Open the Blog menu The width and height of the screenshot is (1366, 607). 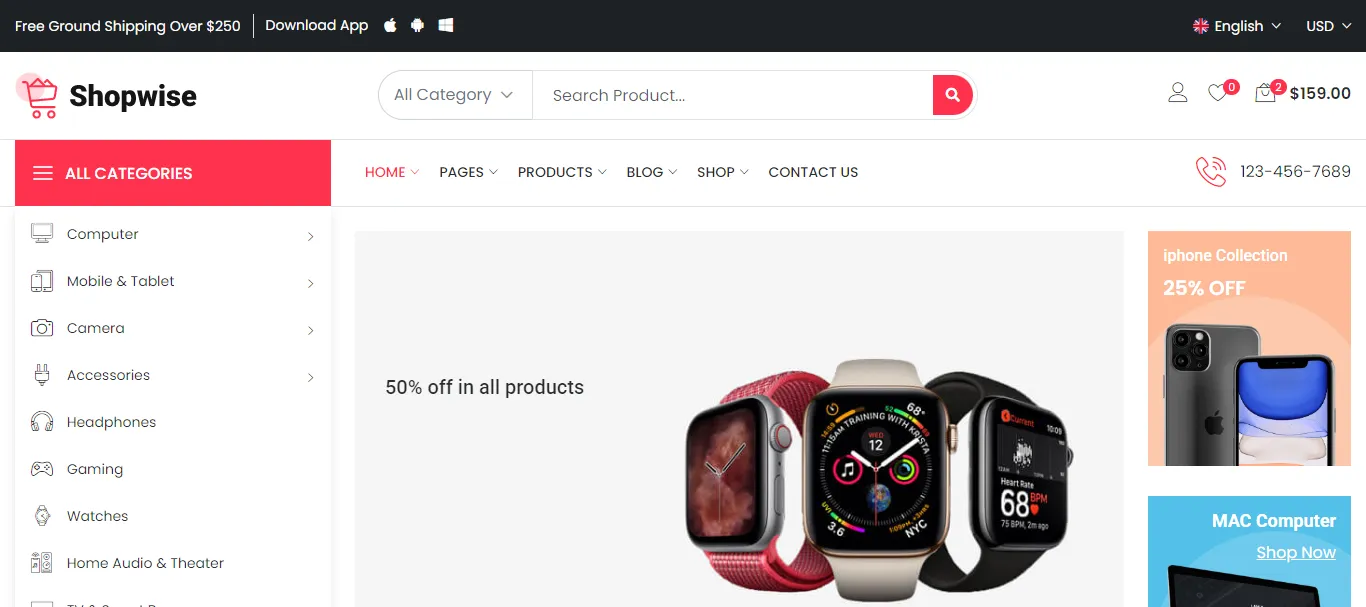[652, 172]
